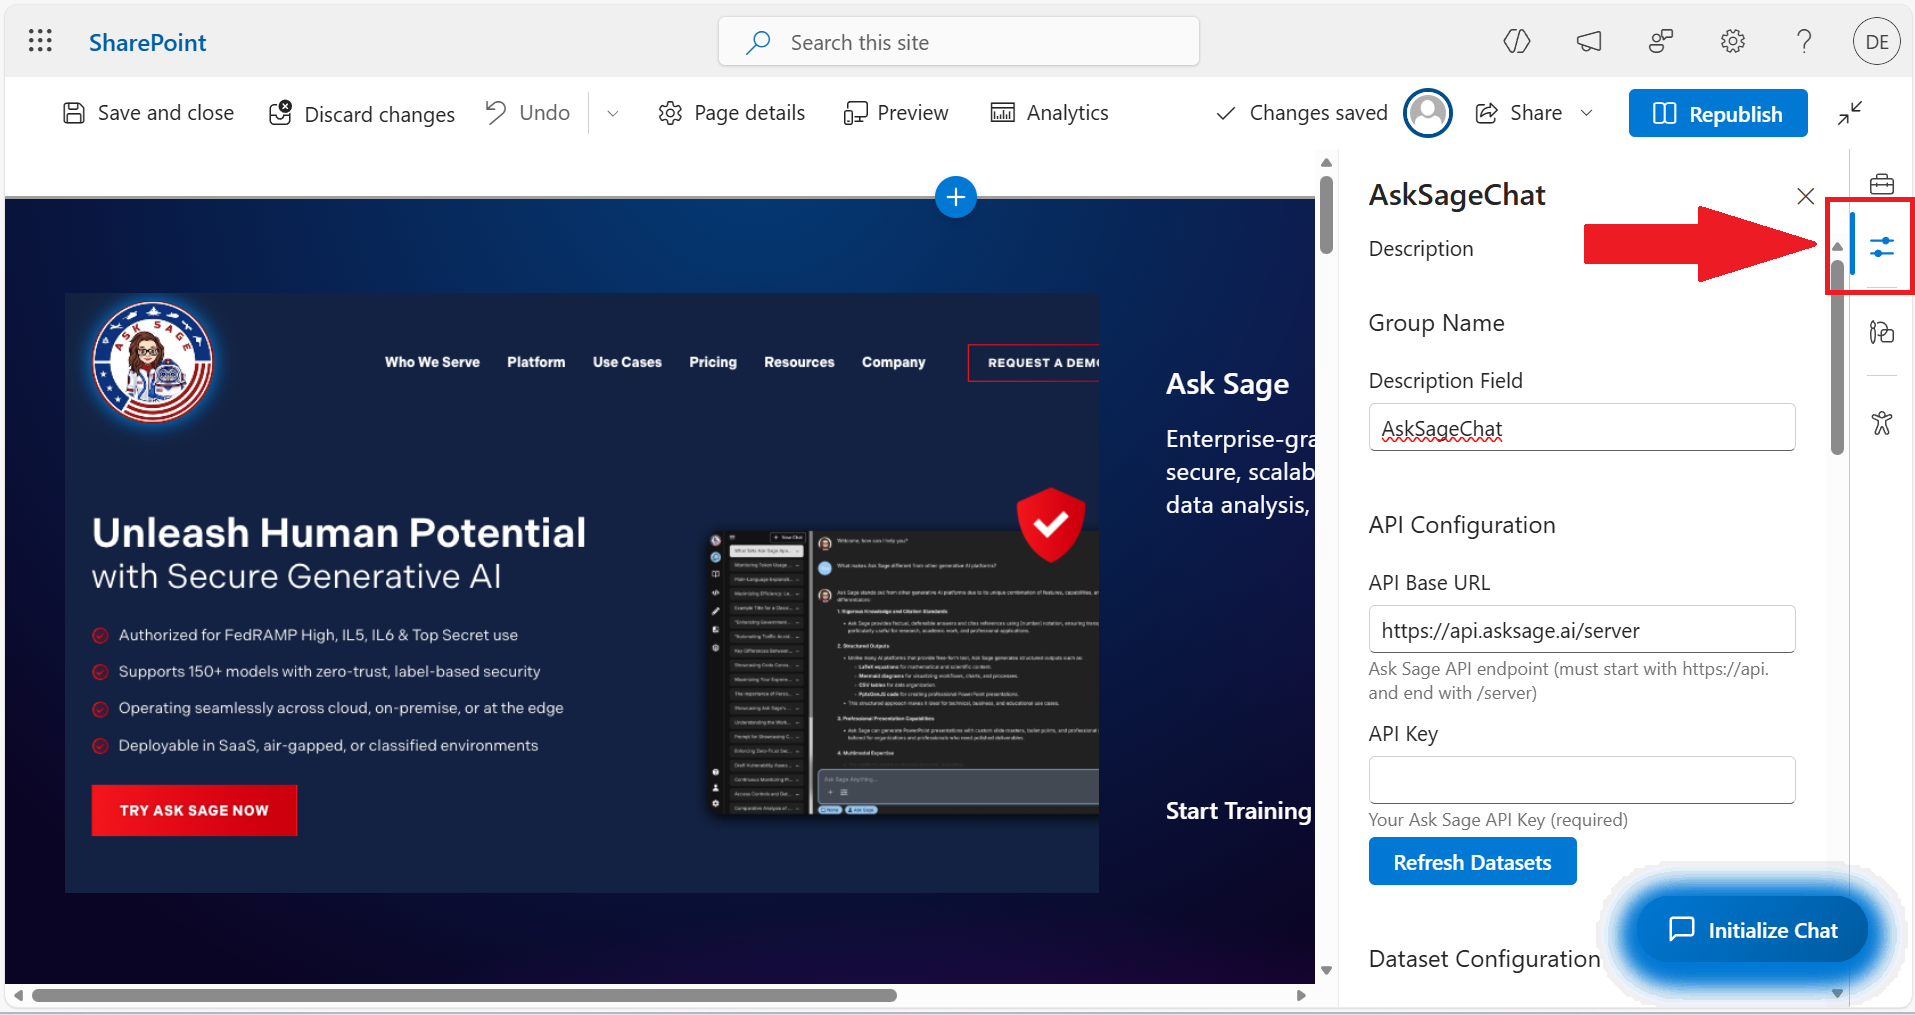This screenshot has width=1915, height=1015.
Task: Click the red shield checkmark badge
Action: coord(1050,523)
